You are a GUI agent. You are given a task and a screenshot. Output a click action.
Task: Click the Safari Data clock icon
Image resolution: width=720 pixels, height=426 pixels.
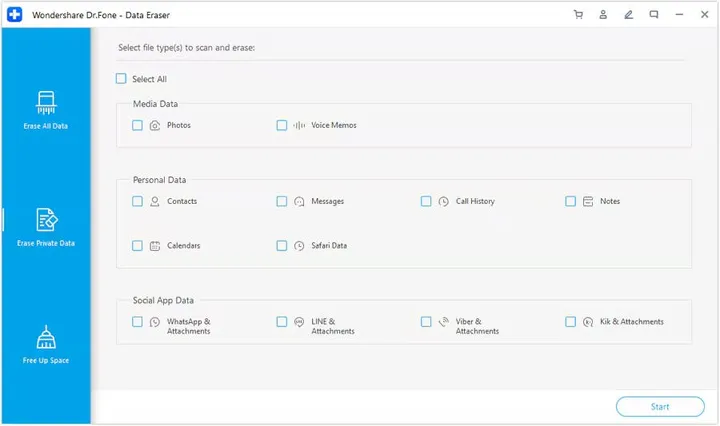(299, 246)
